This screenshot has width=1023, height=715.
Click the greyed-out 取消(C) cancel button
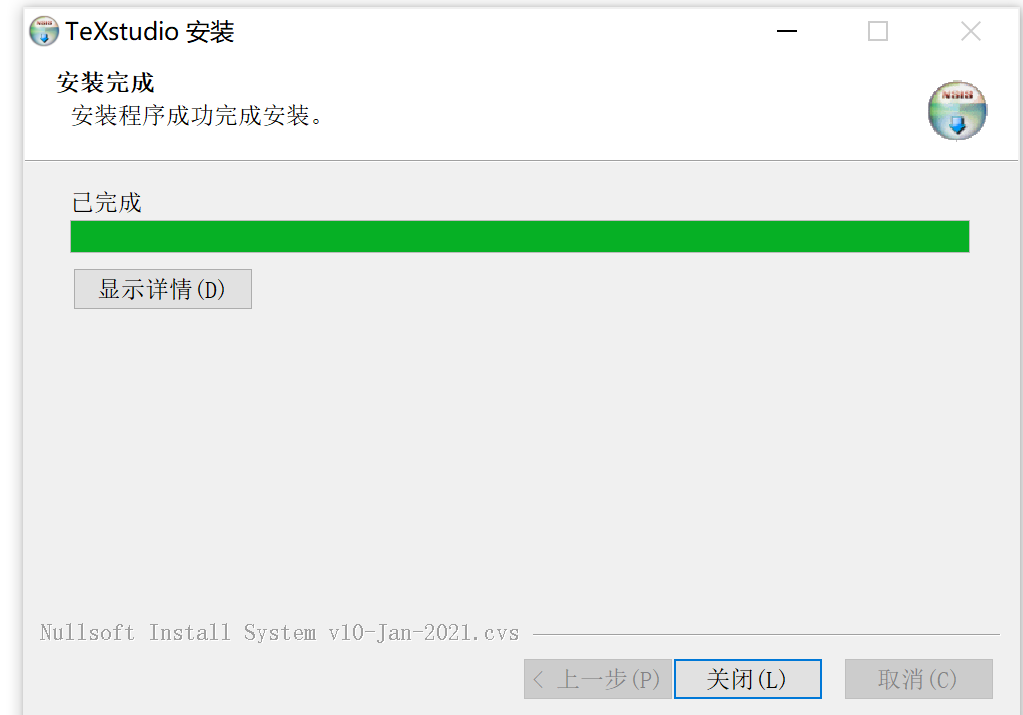tap(919, 678)
